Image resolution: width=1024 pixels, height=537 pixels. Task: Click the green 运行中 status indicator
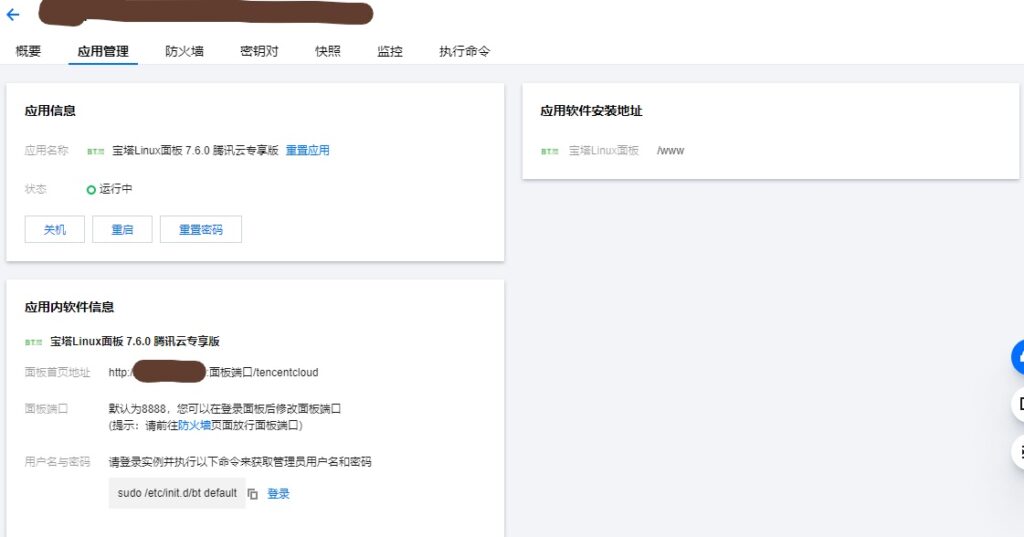pos(91,189)
